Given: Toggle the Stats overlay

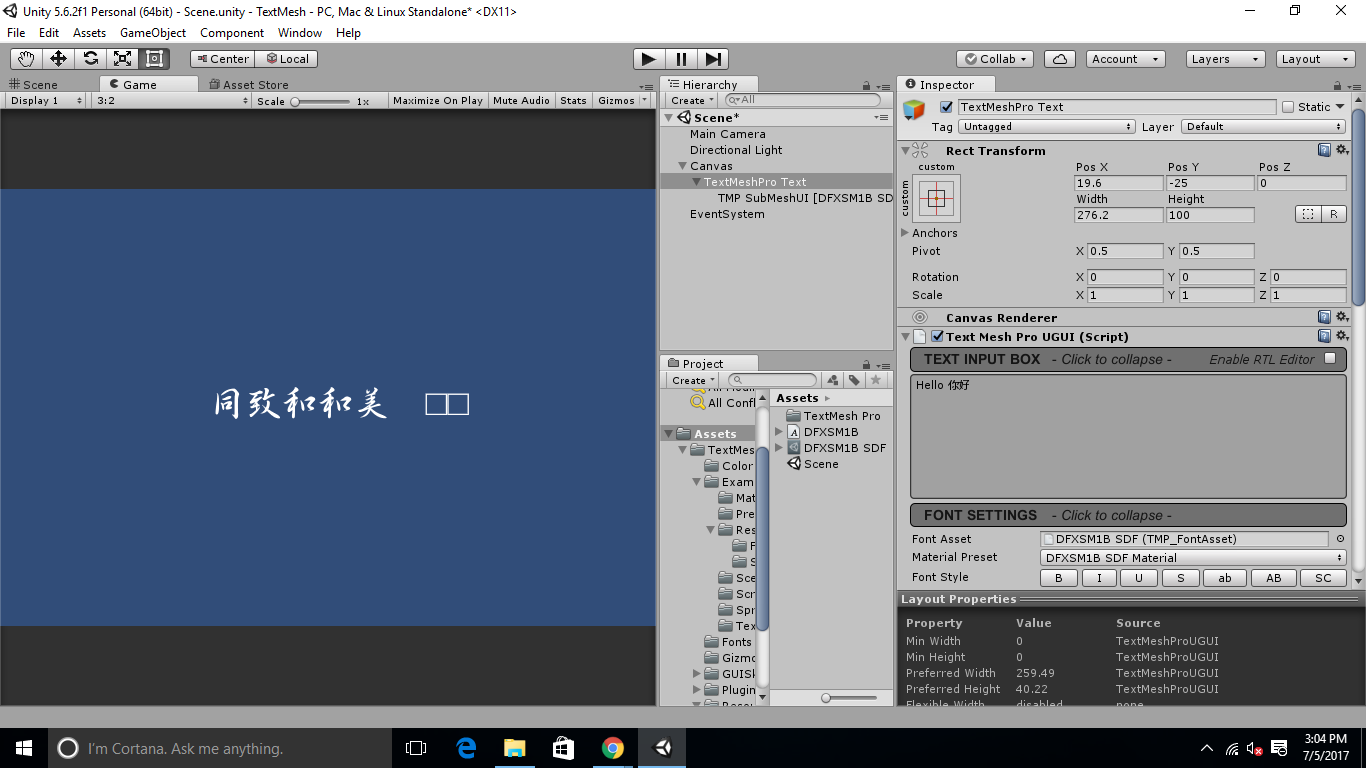Looking at the screenshot, I should 573,101.
